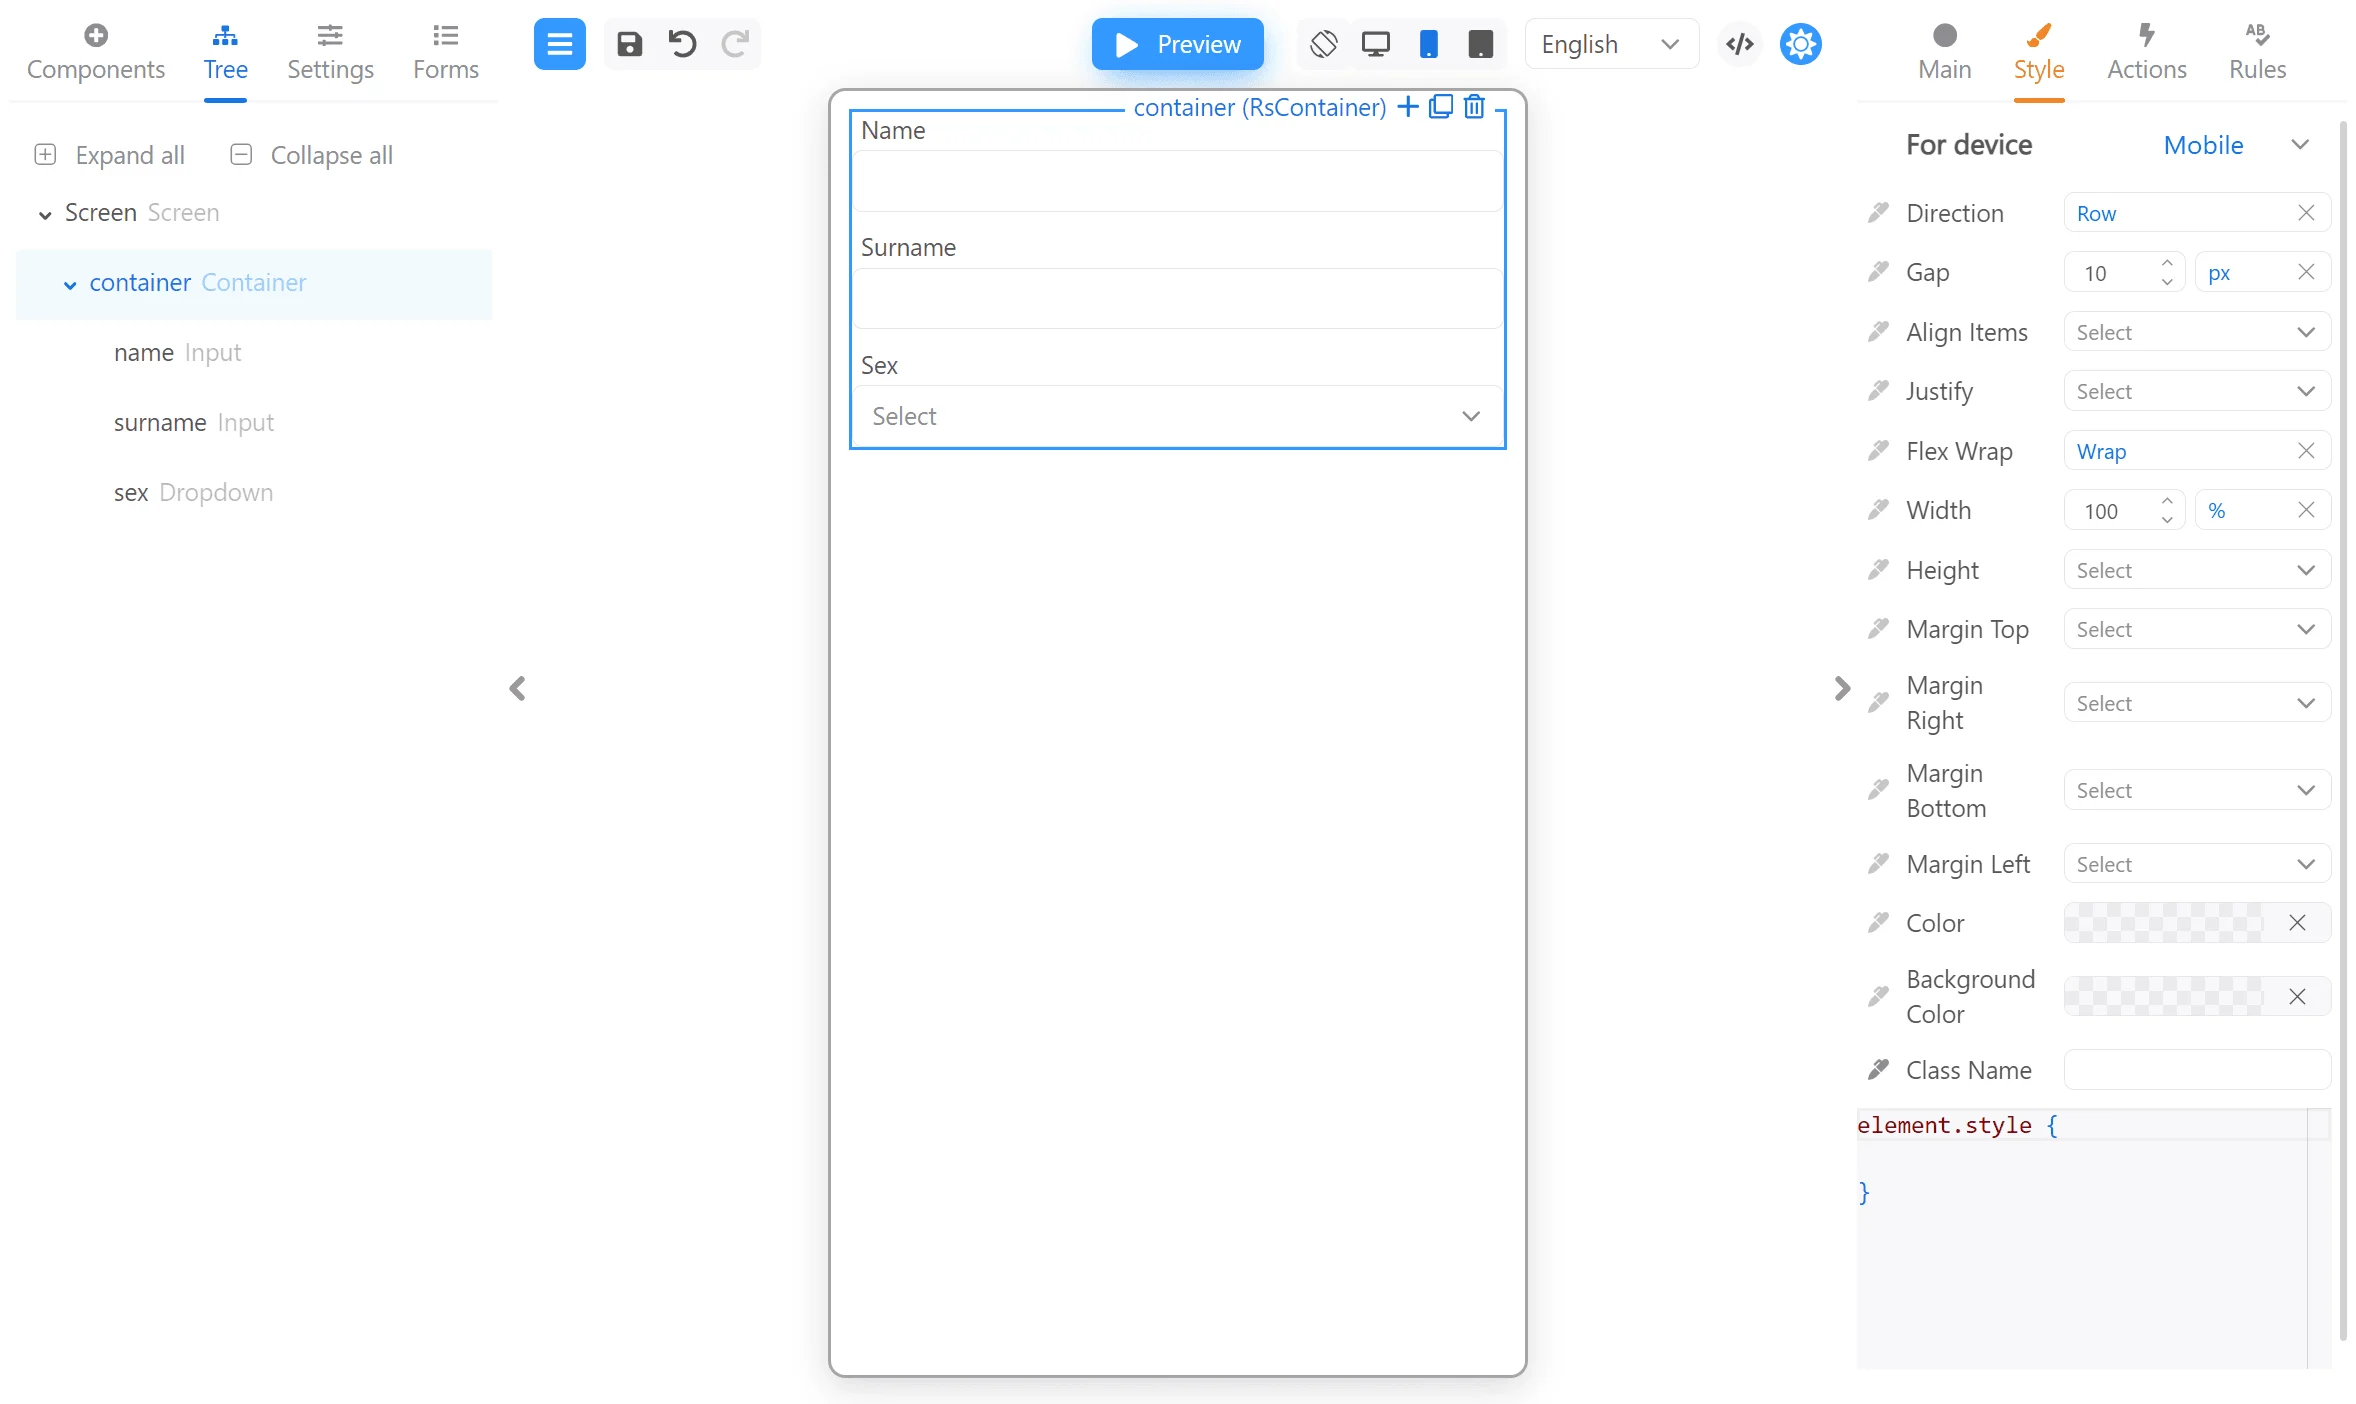Screen dimensions: 2356x1404
Task: Clear the Gap px unit
Action: [x=2306, y=272]
